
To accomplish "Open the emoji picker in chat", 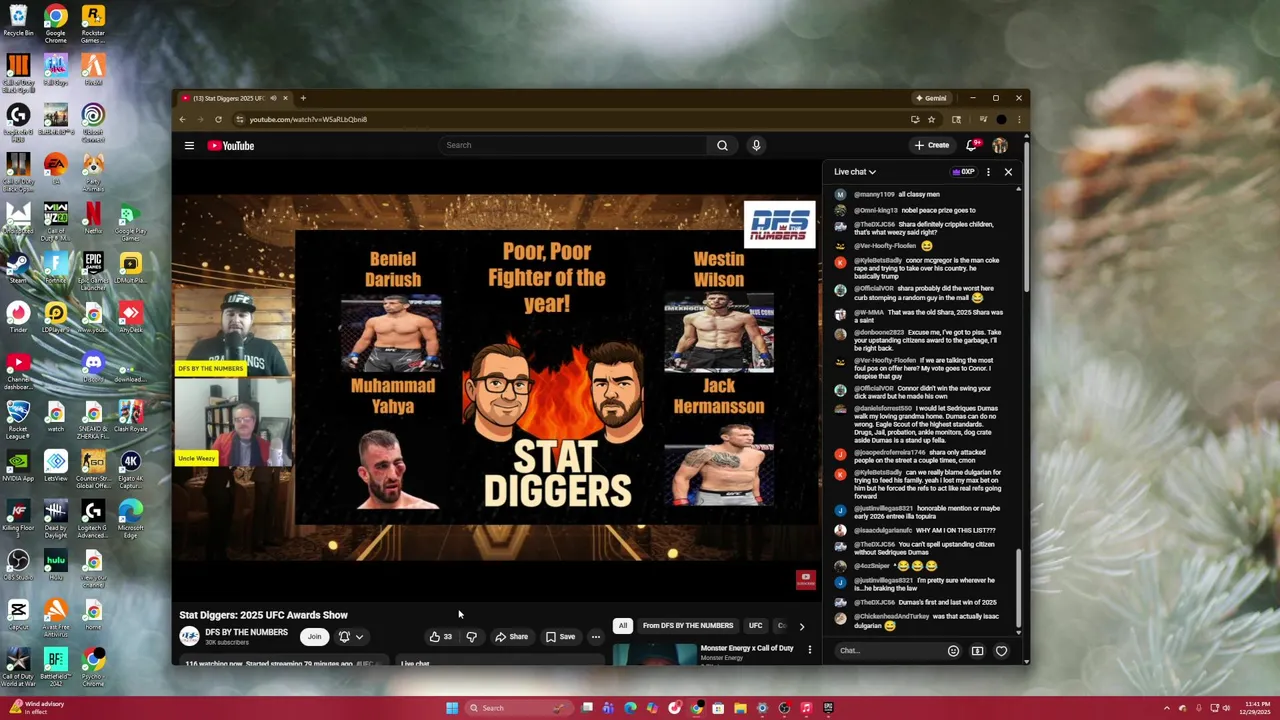I will [953, 651].
